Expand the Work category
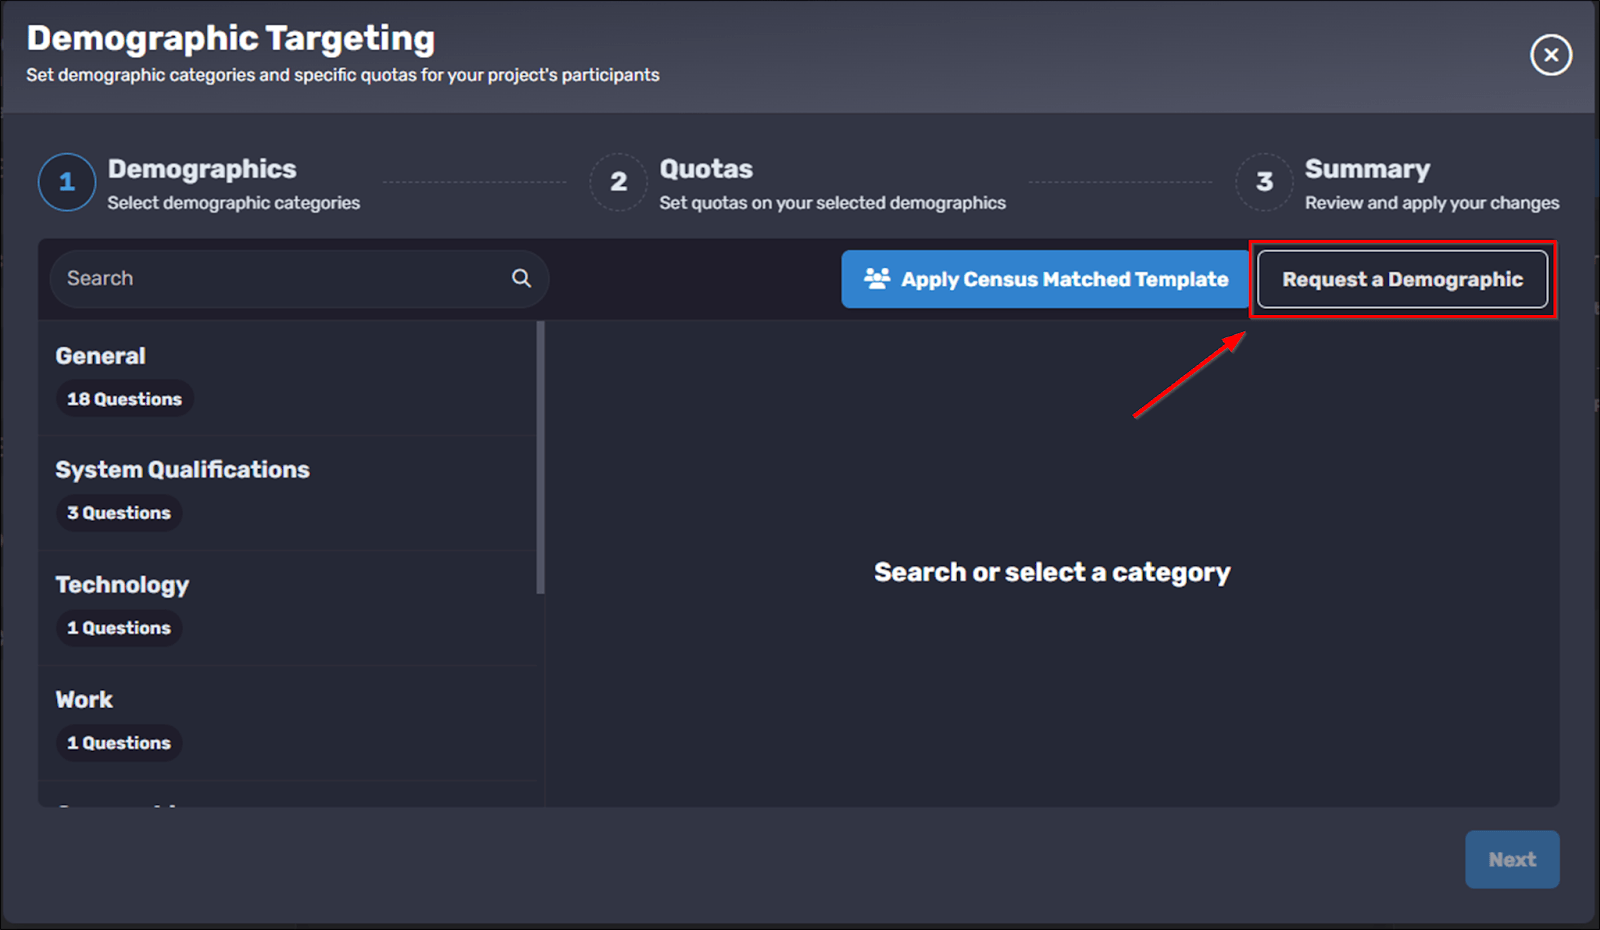The image size is (1600, 930). (84, 700)
